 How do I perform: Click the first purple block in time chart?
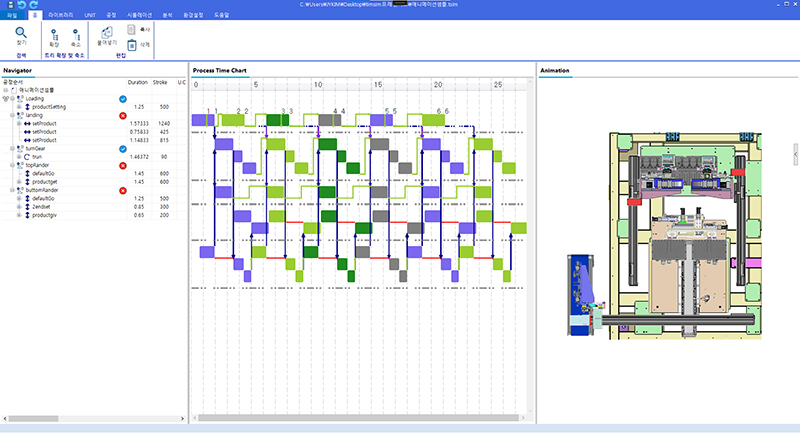click(202, 120)
